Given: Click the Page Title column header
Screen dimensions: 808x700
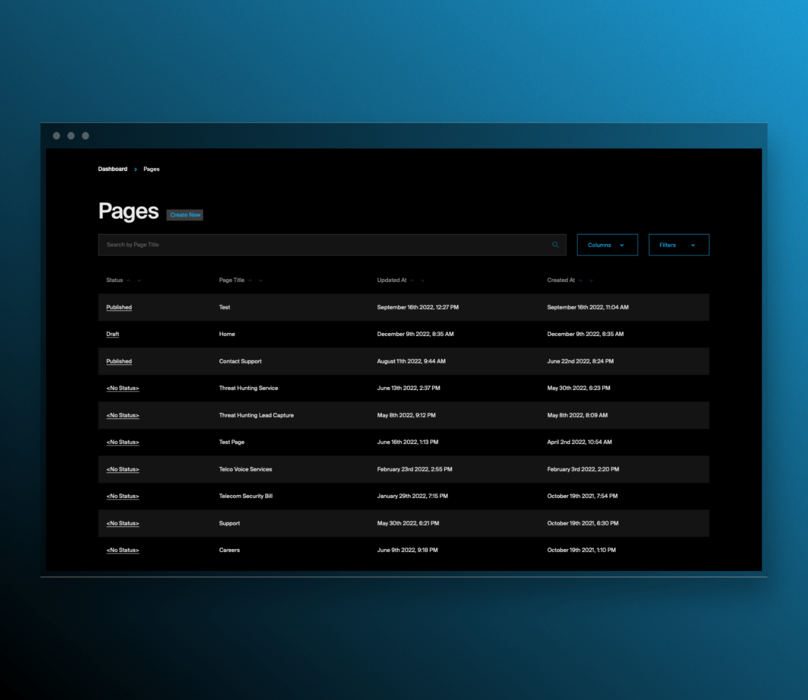Looking at the screenshot, I should [231, 280].
